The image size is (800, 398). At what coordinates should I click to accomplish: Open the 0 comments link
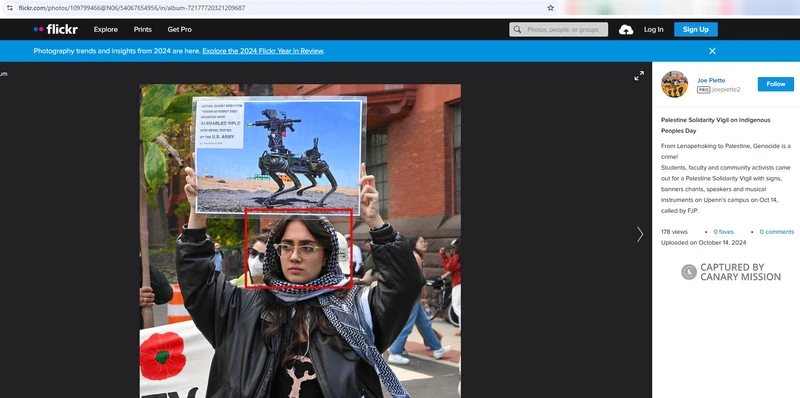(x=777, y=232)
